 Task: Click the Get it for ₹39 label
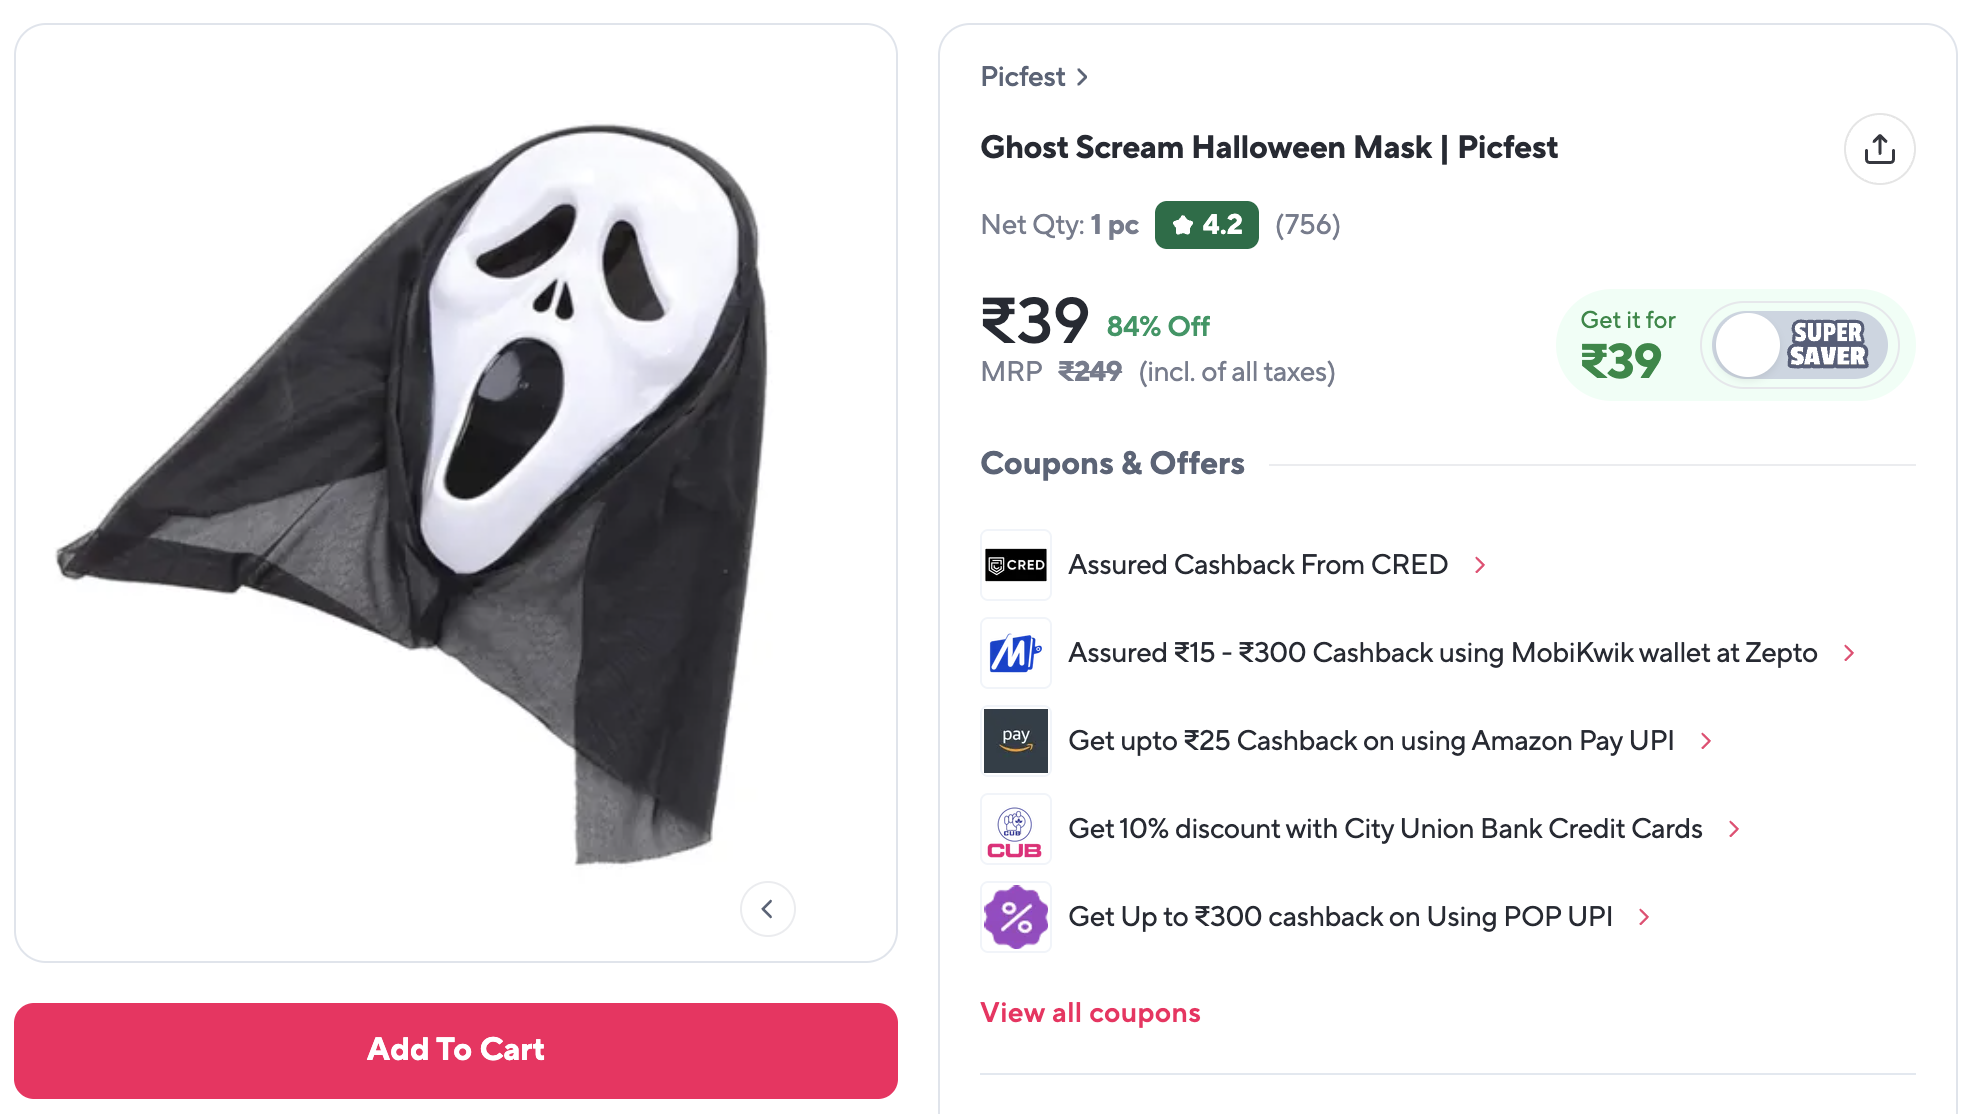point(1626,345)
